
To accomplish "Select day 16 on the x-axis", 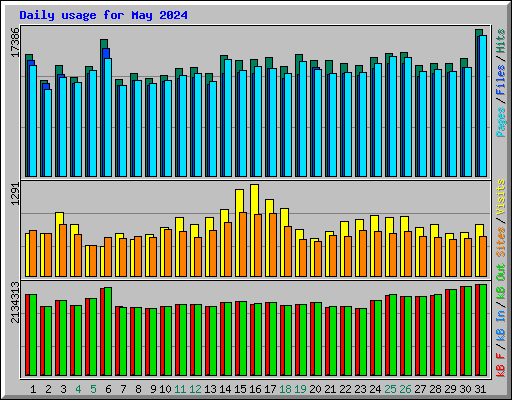I will click(255, 389).
